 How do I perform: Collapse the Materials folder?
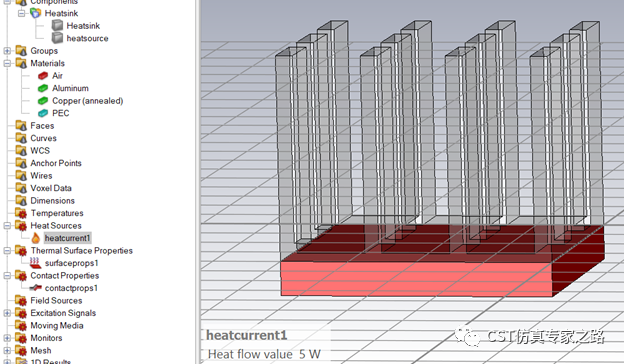[7, 63]
